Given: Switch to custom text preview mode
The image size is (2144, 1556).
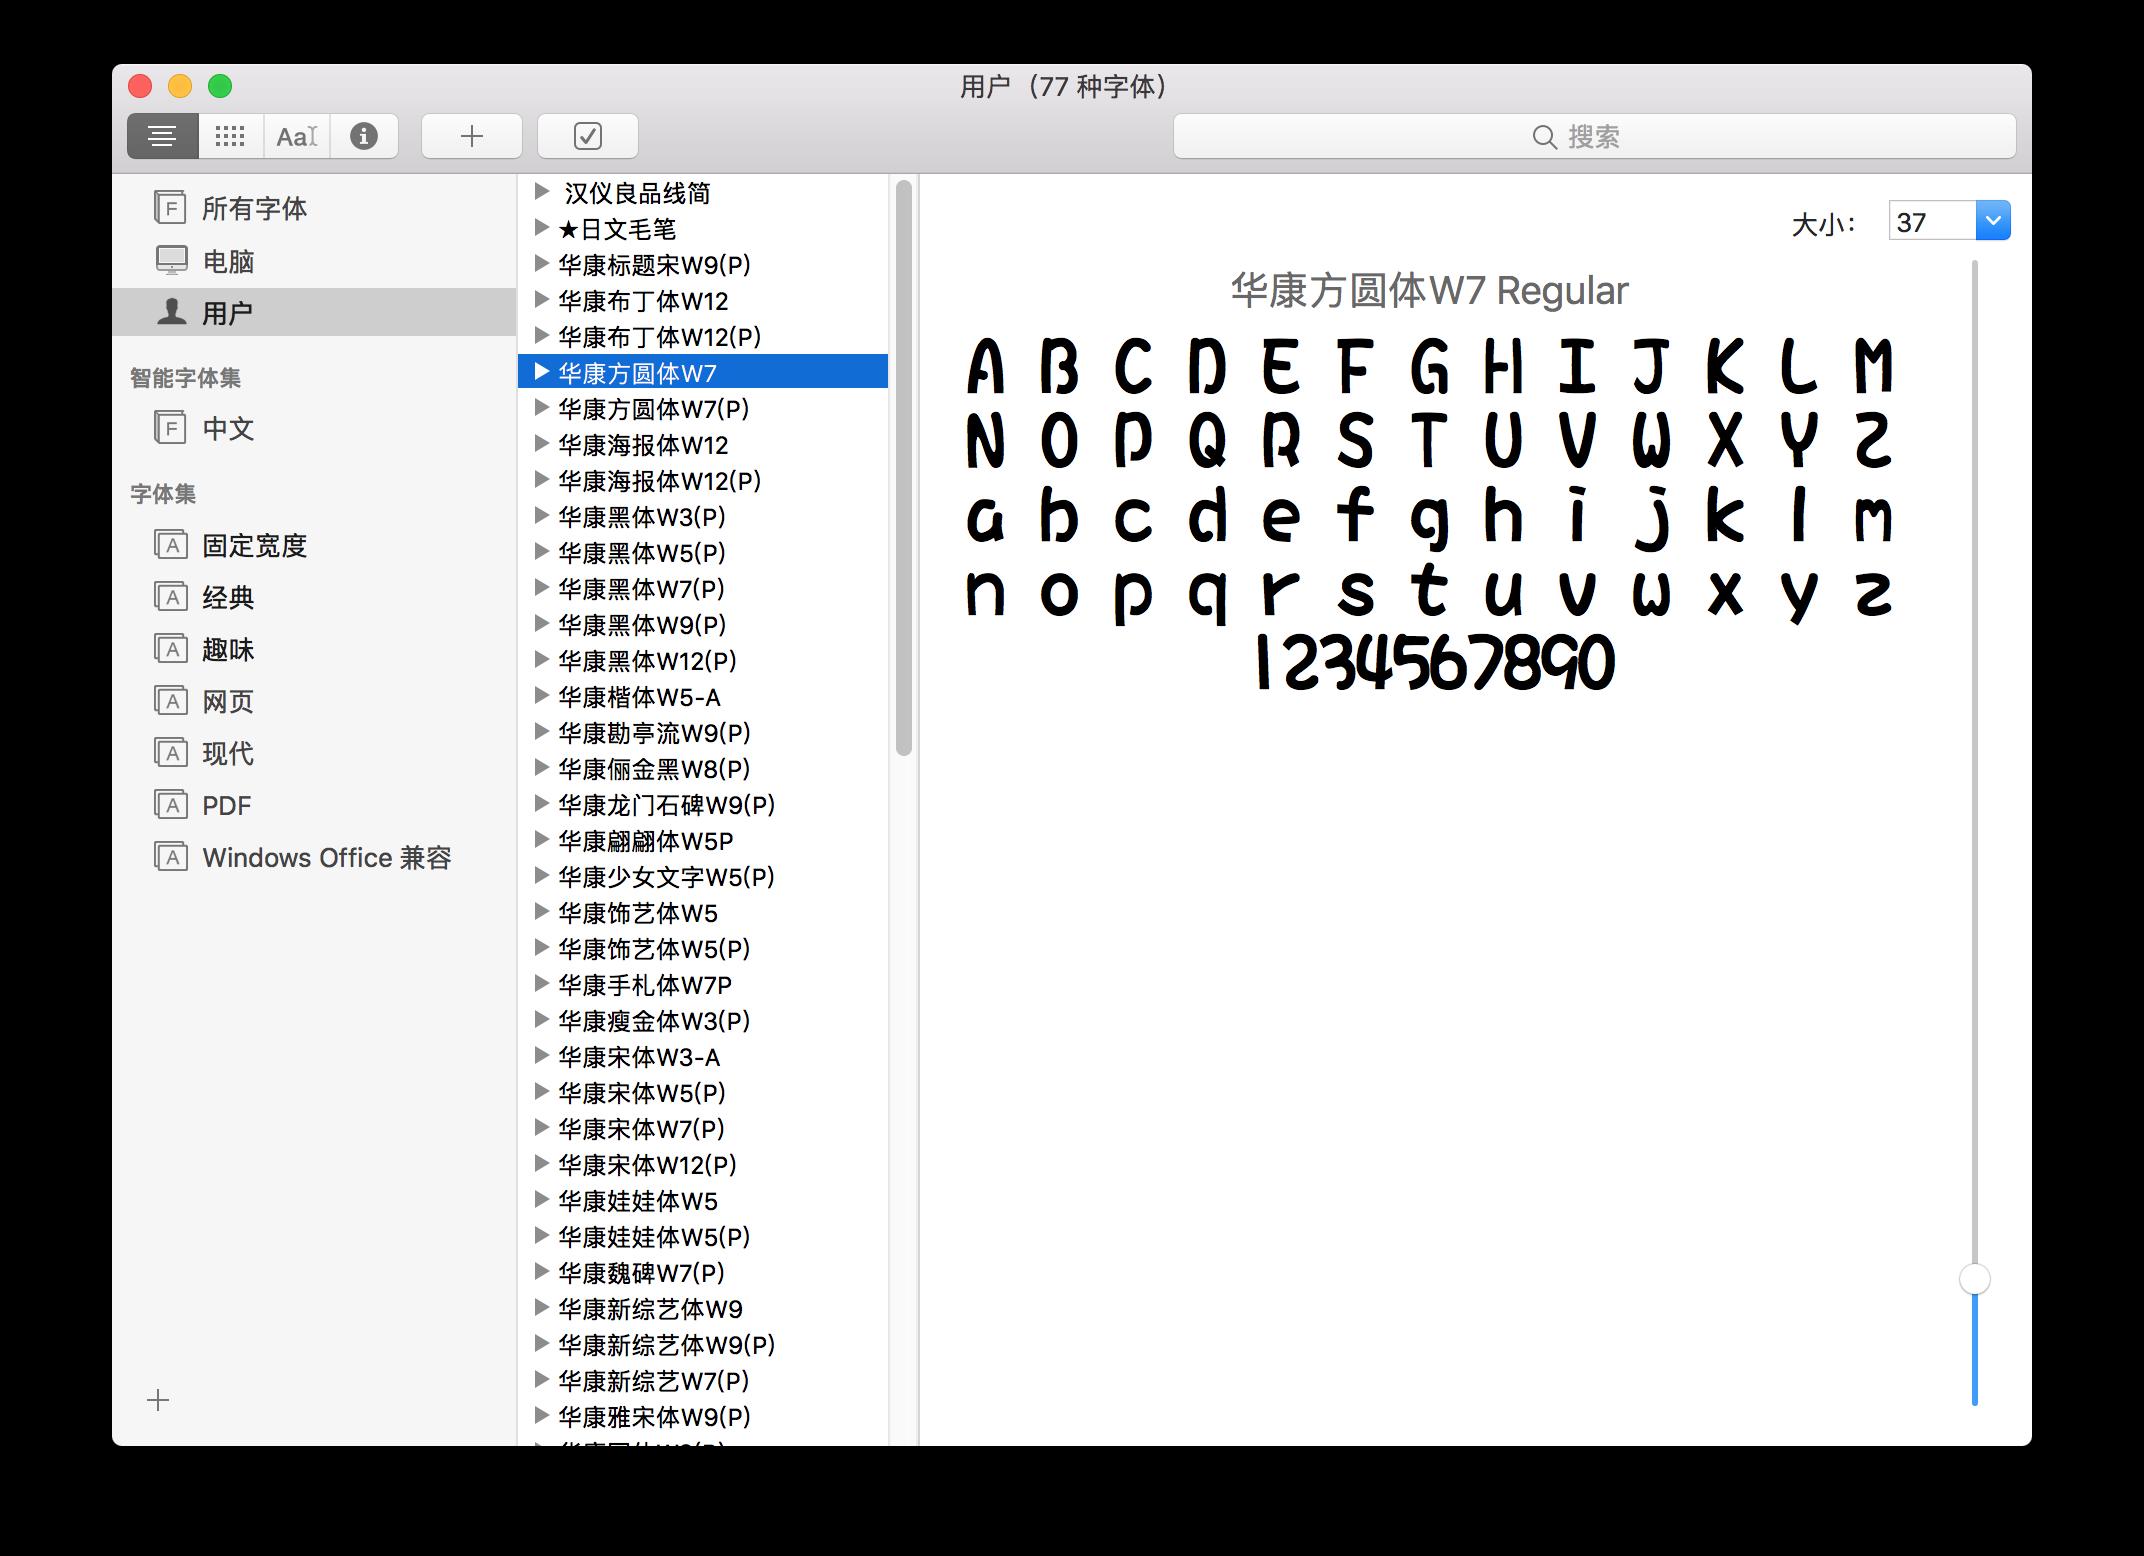Looking at the screenshot, I should (297, 136).
